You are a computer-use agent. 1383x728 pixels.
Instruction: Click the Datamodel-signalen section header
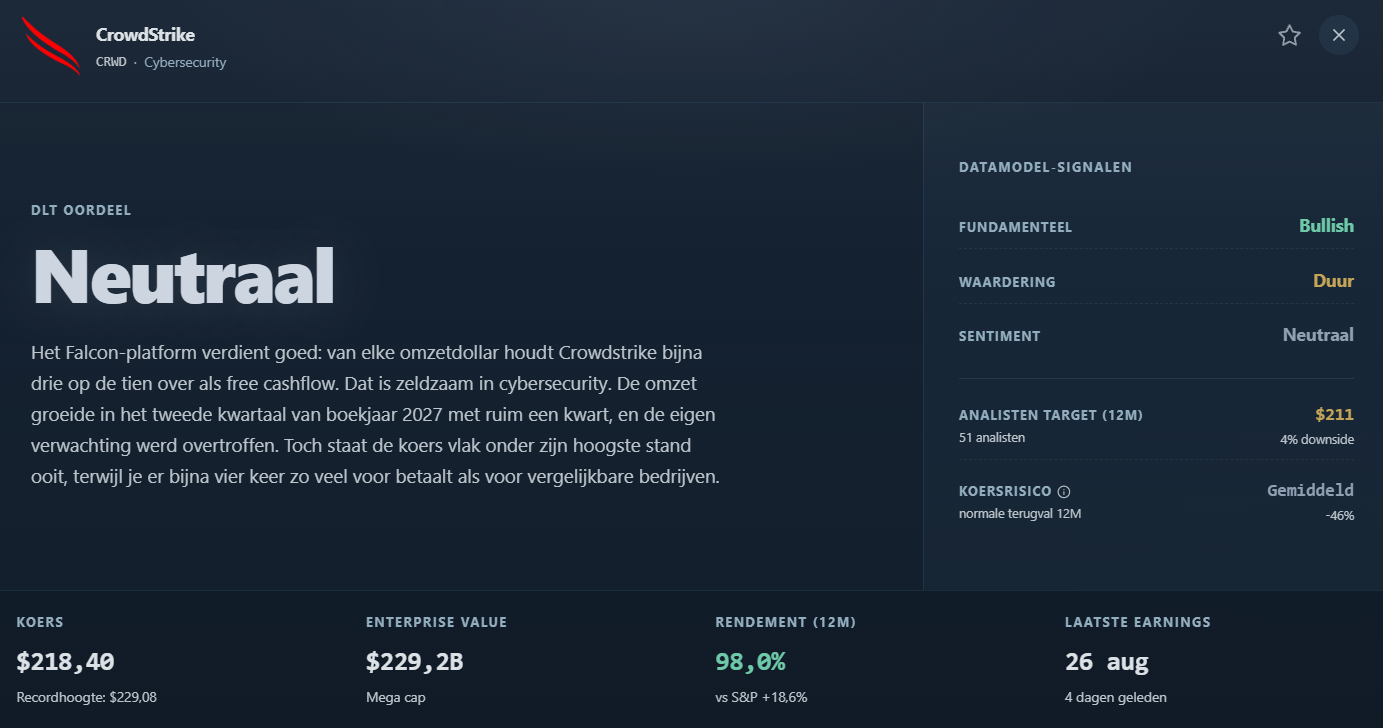tap(1045, 167)
